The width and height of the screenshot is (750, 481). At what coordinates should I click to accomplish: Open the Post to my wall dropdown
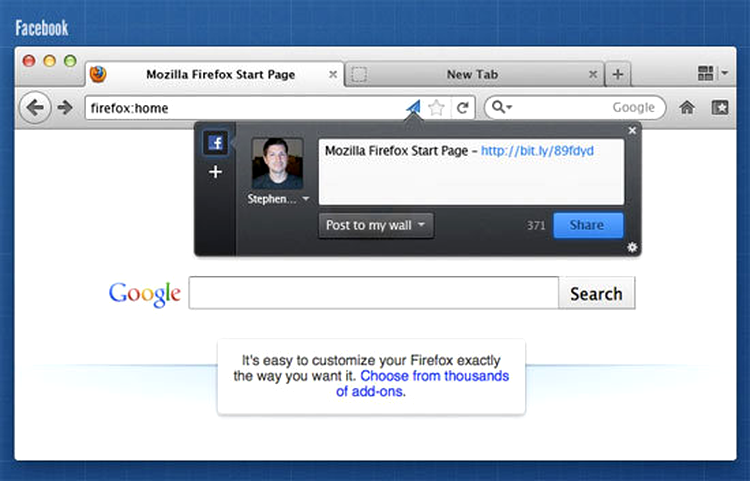(376, 225)
